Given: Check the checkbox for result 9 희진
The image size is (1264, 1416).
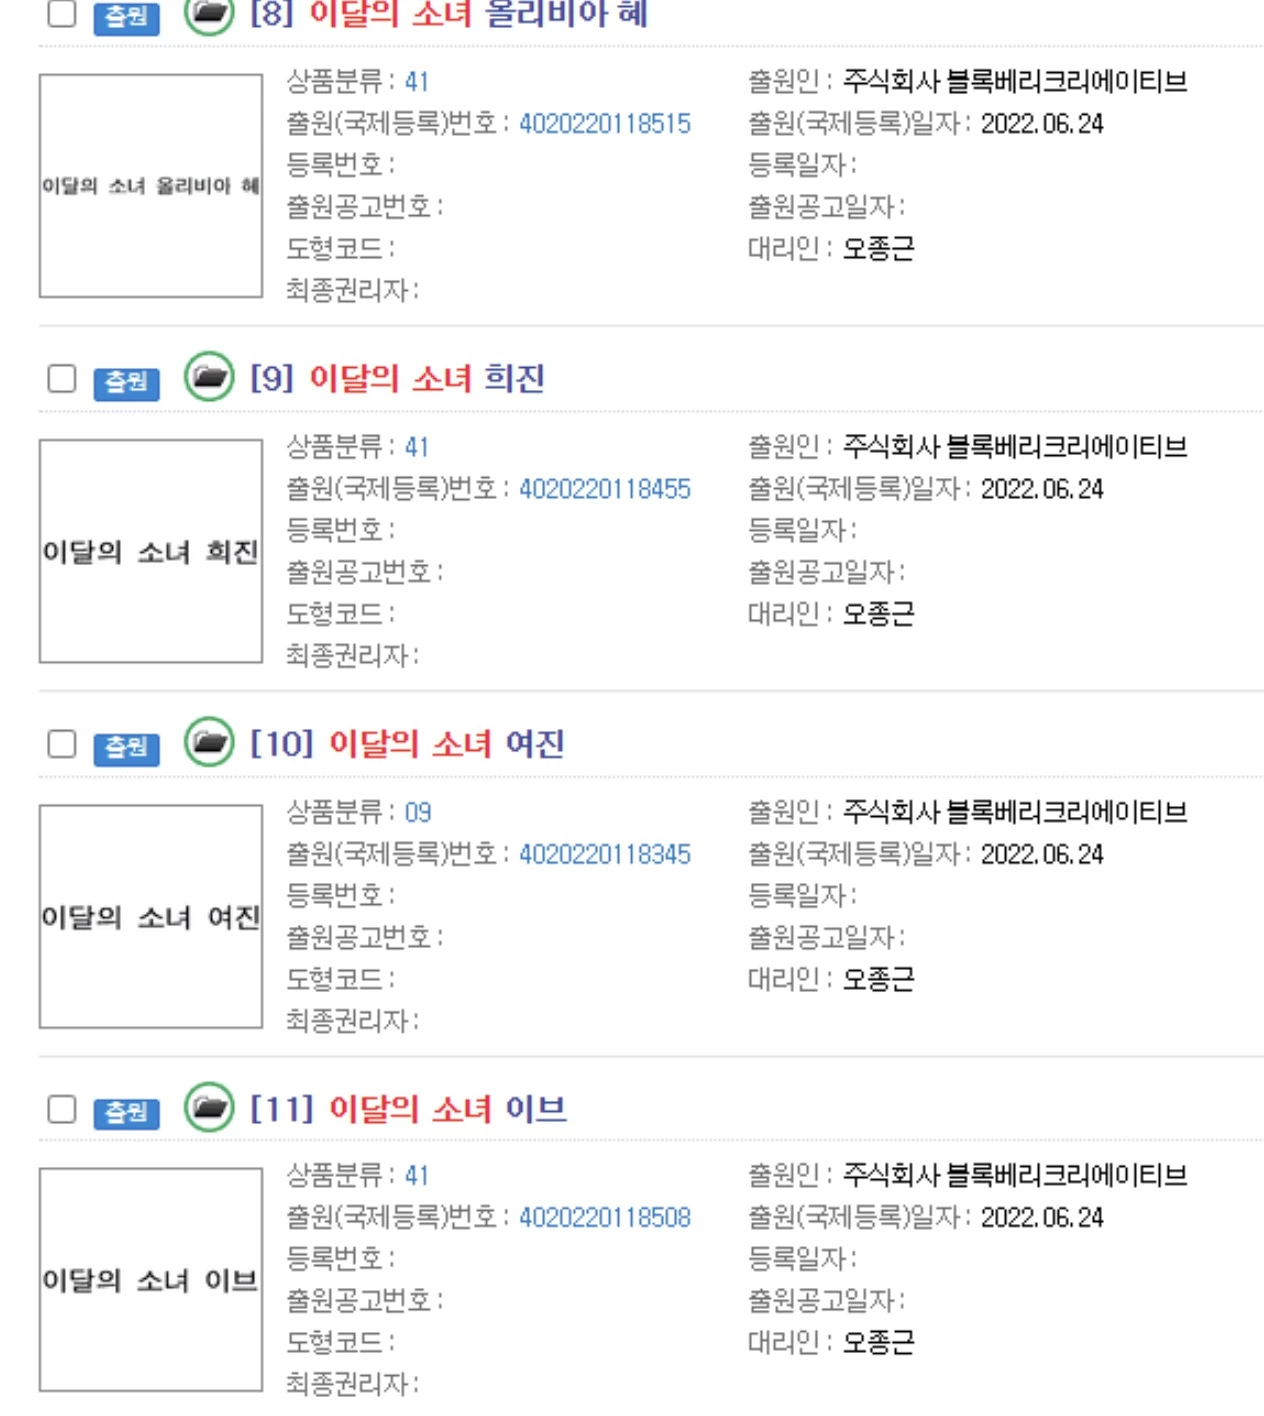Looking at the screenshot, I should (x=62, y=379).
